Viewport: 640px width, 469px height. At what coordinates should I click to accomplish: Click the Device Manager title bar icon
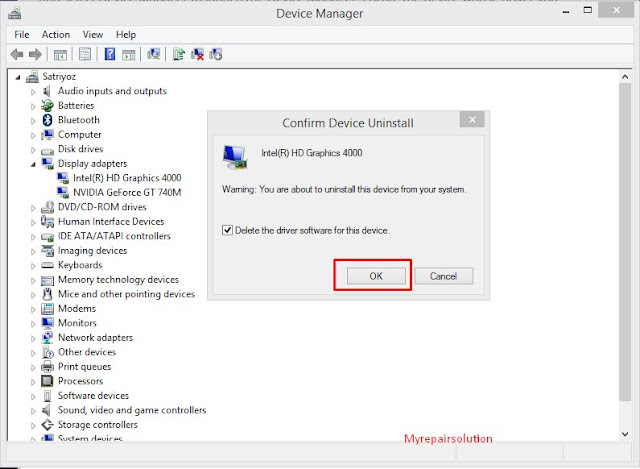tap(15, 13)
